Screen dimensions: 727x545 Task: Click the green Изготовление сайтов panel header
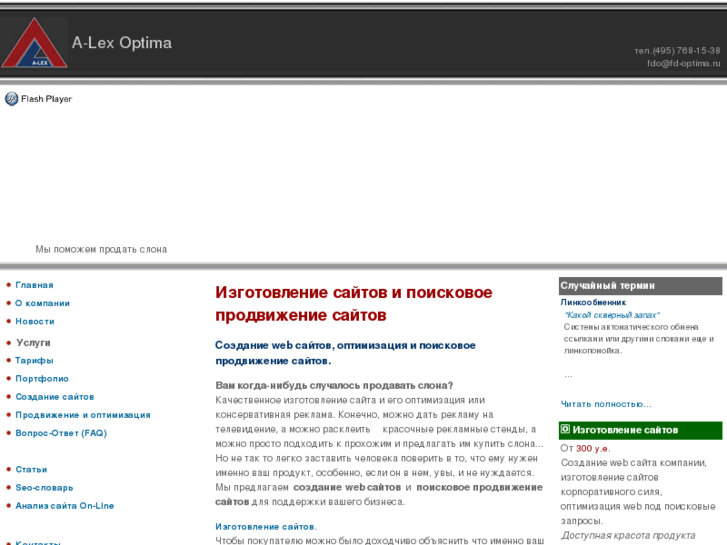point(640,430)
